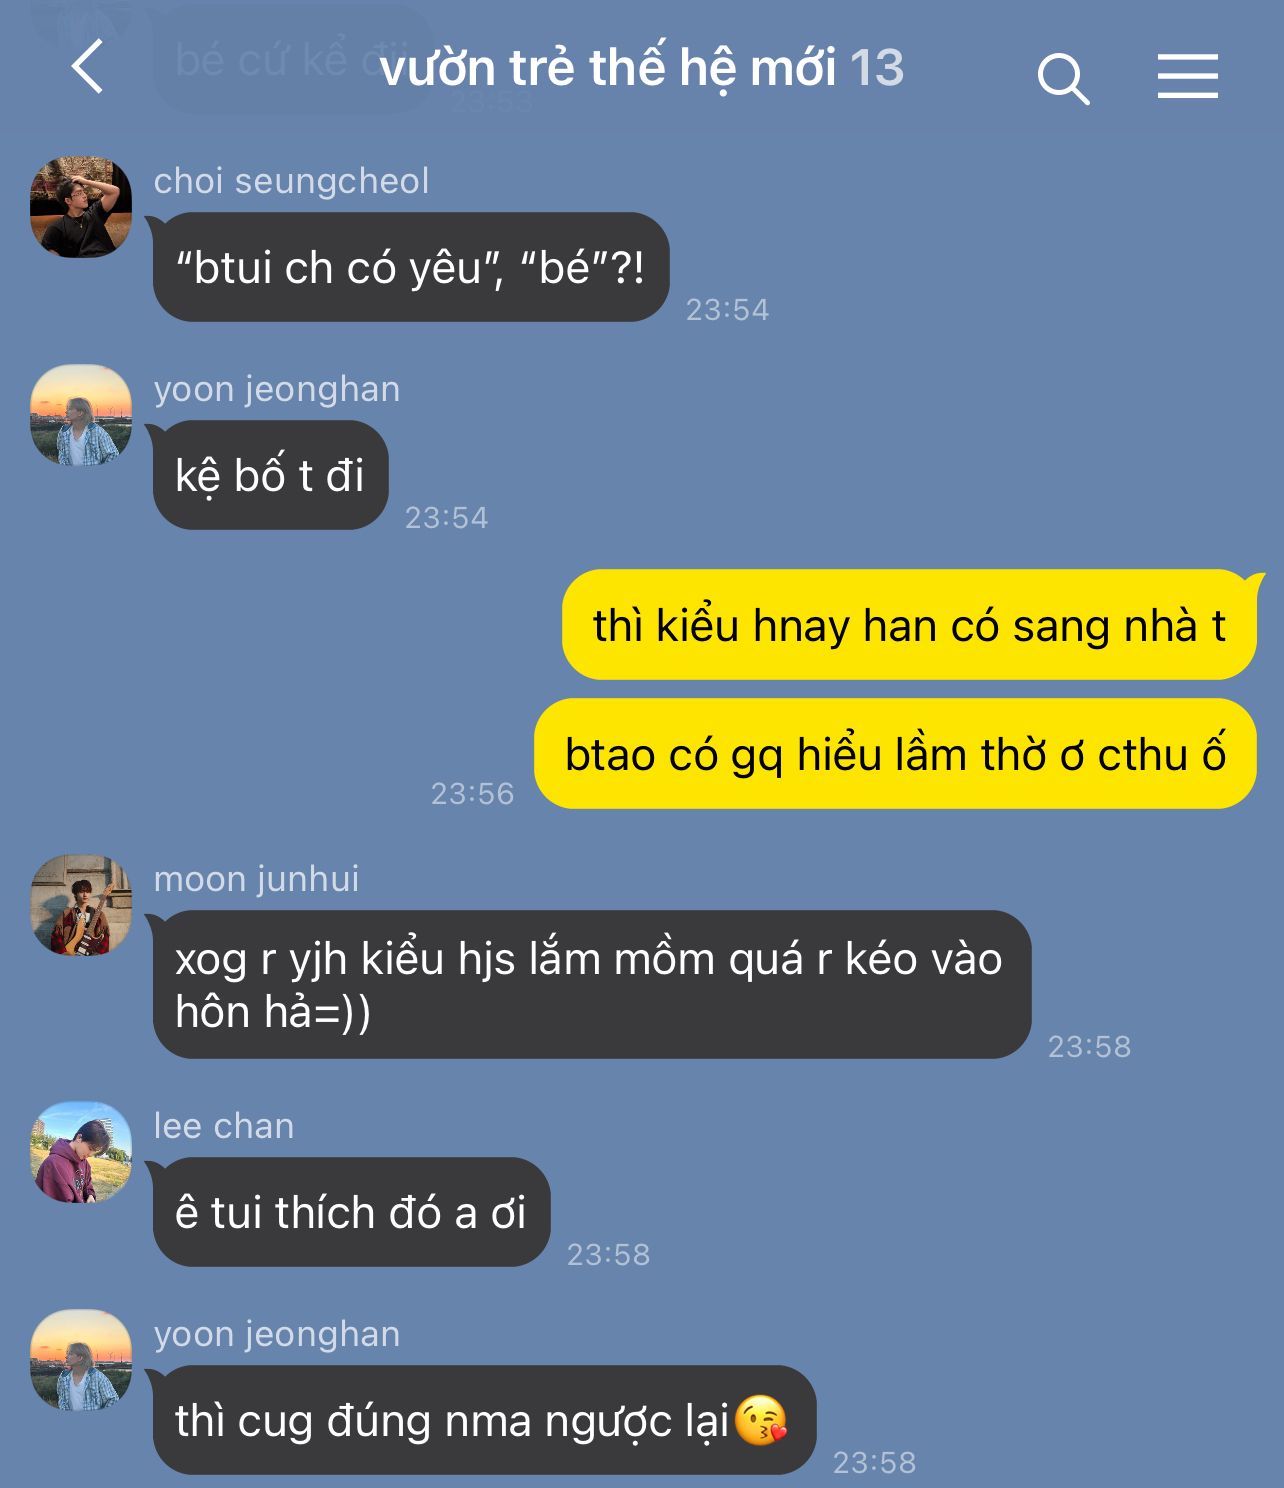Select the yellow bubble 'thì kiểu hnay han có sang nhà t'
Screen dimensions: 1284x1488
coord(909,625)
